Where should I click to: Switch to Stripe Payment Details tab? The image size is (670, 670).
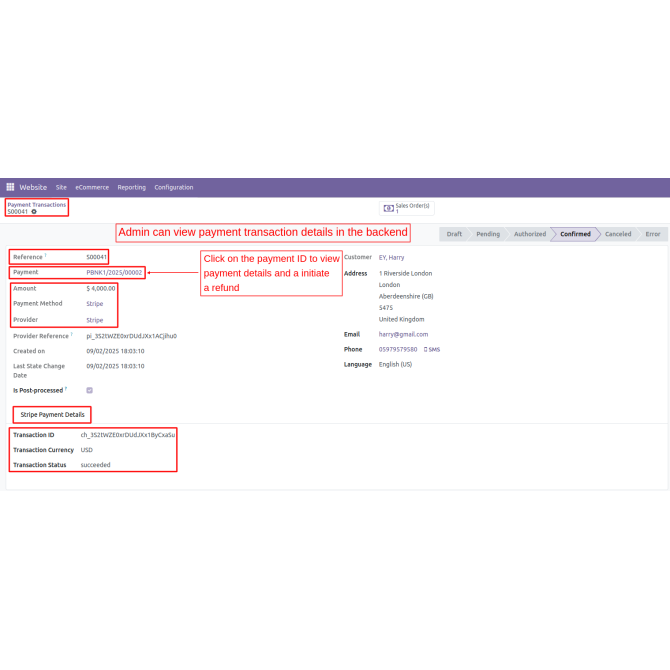[52, 414]
